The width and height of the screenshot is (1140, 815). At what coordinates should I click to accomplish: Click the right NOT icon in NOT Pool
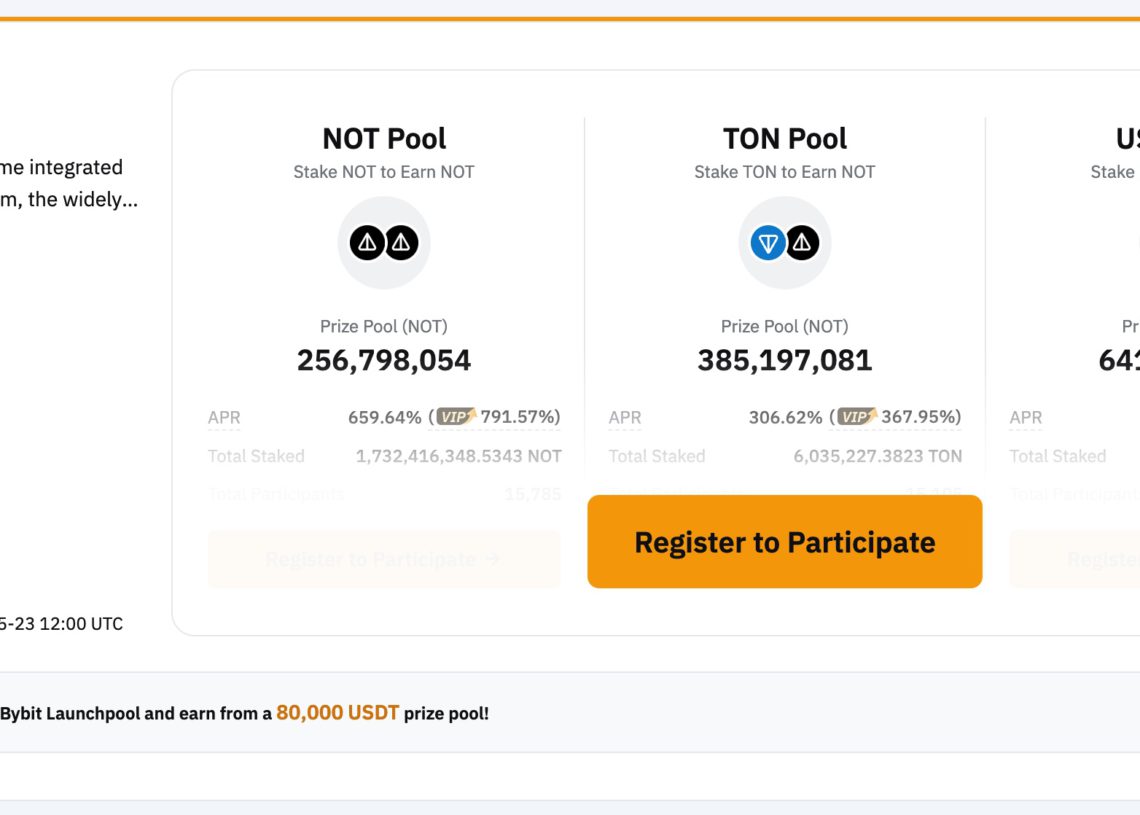[401, 243]
